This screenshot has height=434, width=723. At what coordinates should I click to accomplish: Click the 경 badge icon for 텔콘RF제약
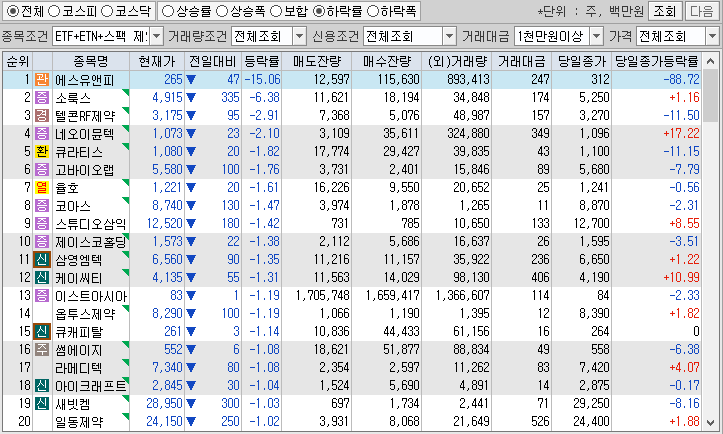pos(42,115)
